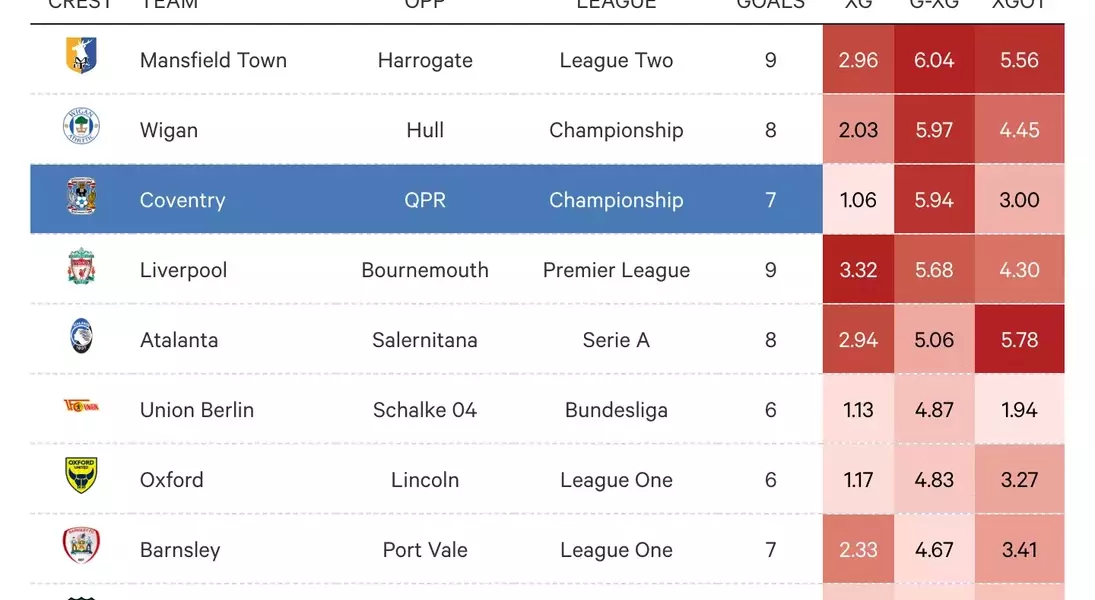
Task: Select Atalanta's 5.78 xGOT cell
Action: [1019, 340]
